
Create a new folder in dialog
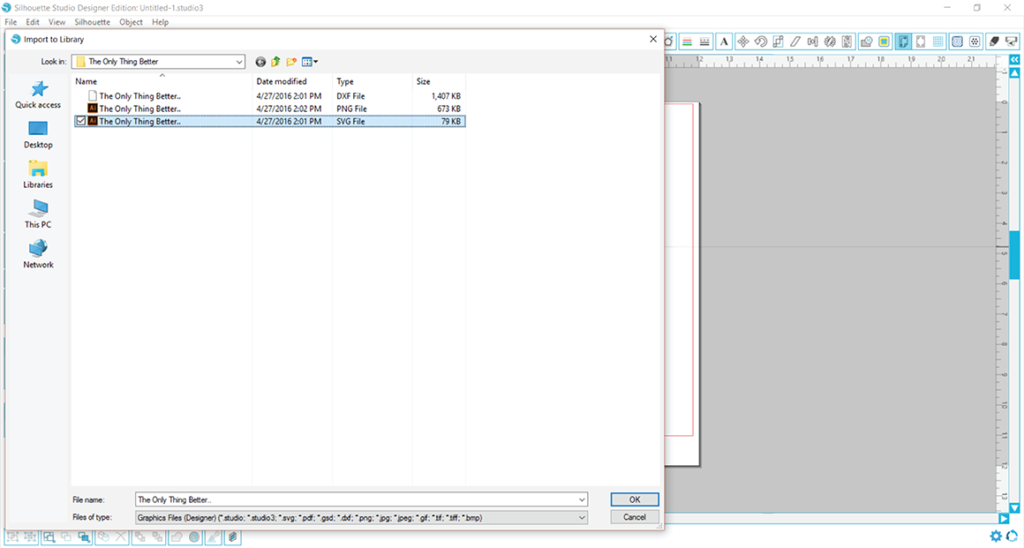click(x=291, y=61)
